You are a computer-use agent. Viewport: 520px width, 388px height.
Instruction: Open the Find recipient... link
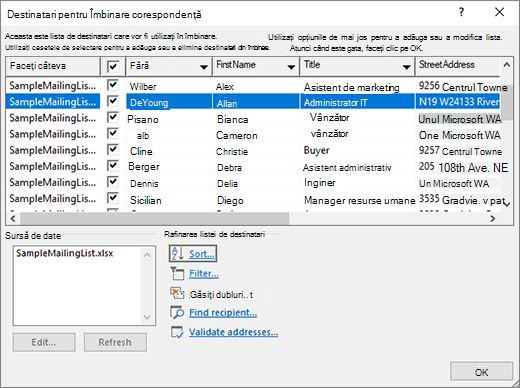[223, 313]
